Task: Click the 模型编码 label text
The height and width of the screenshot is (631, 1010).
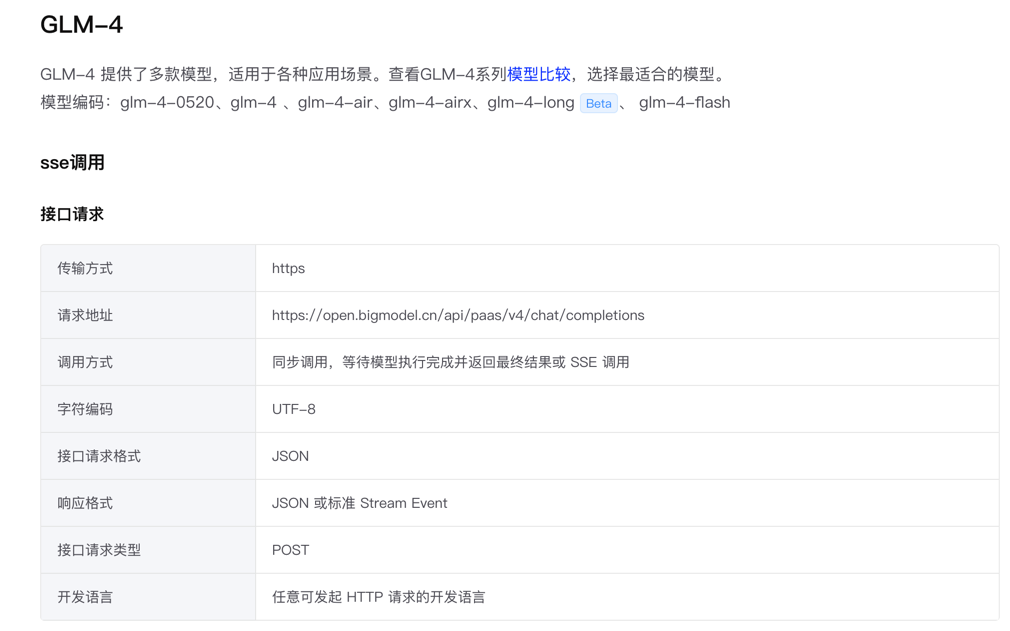Action: coord(71,103)
